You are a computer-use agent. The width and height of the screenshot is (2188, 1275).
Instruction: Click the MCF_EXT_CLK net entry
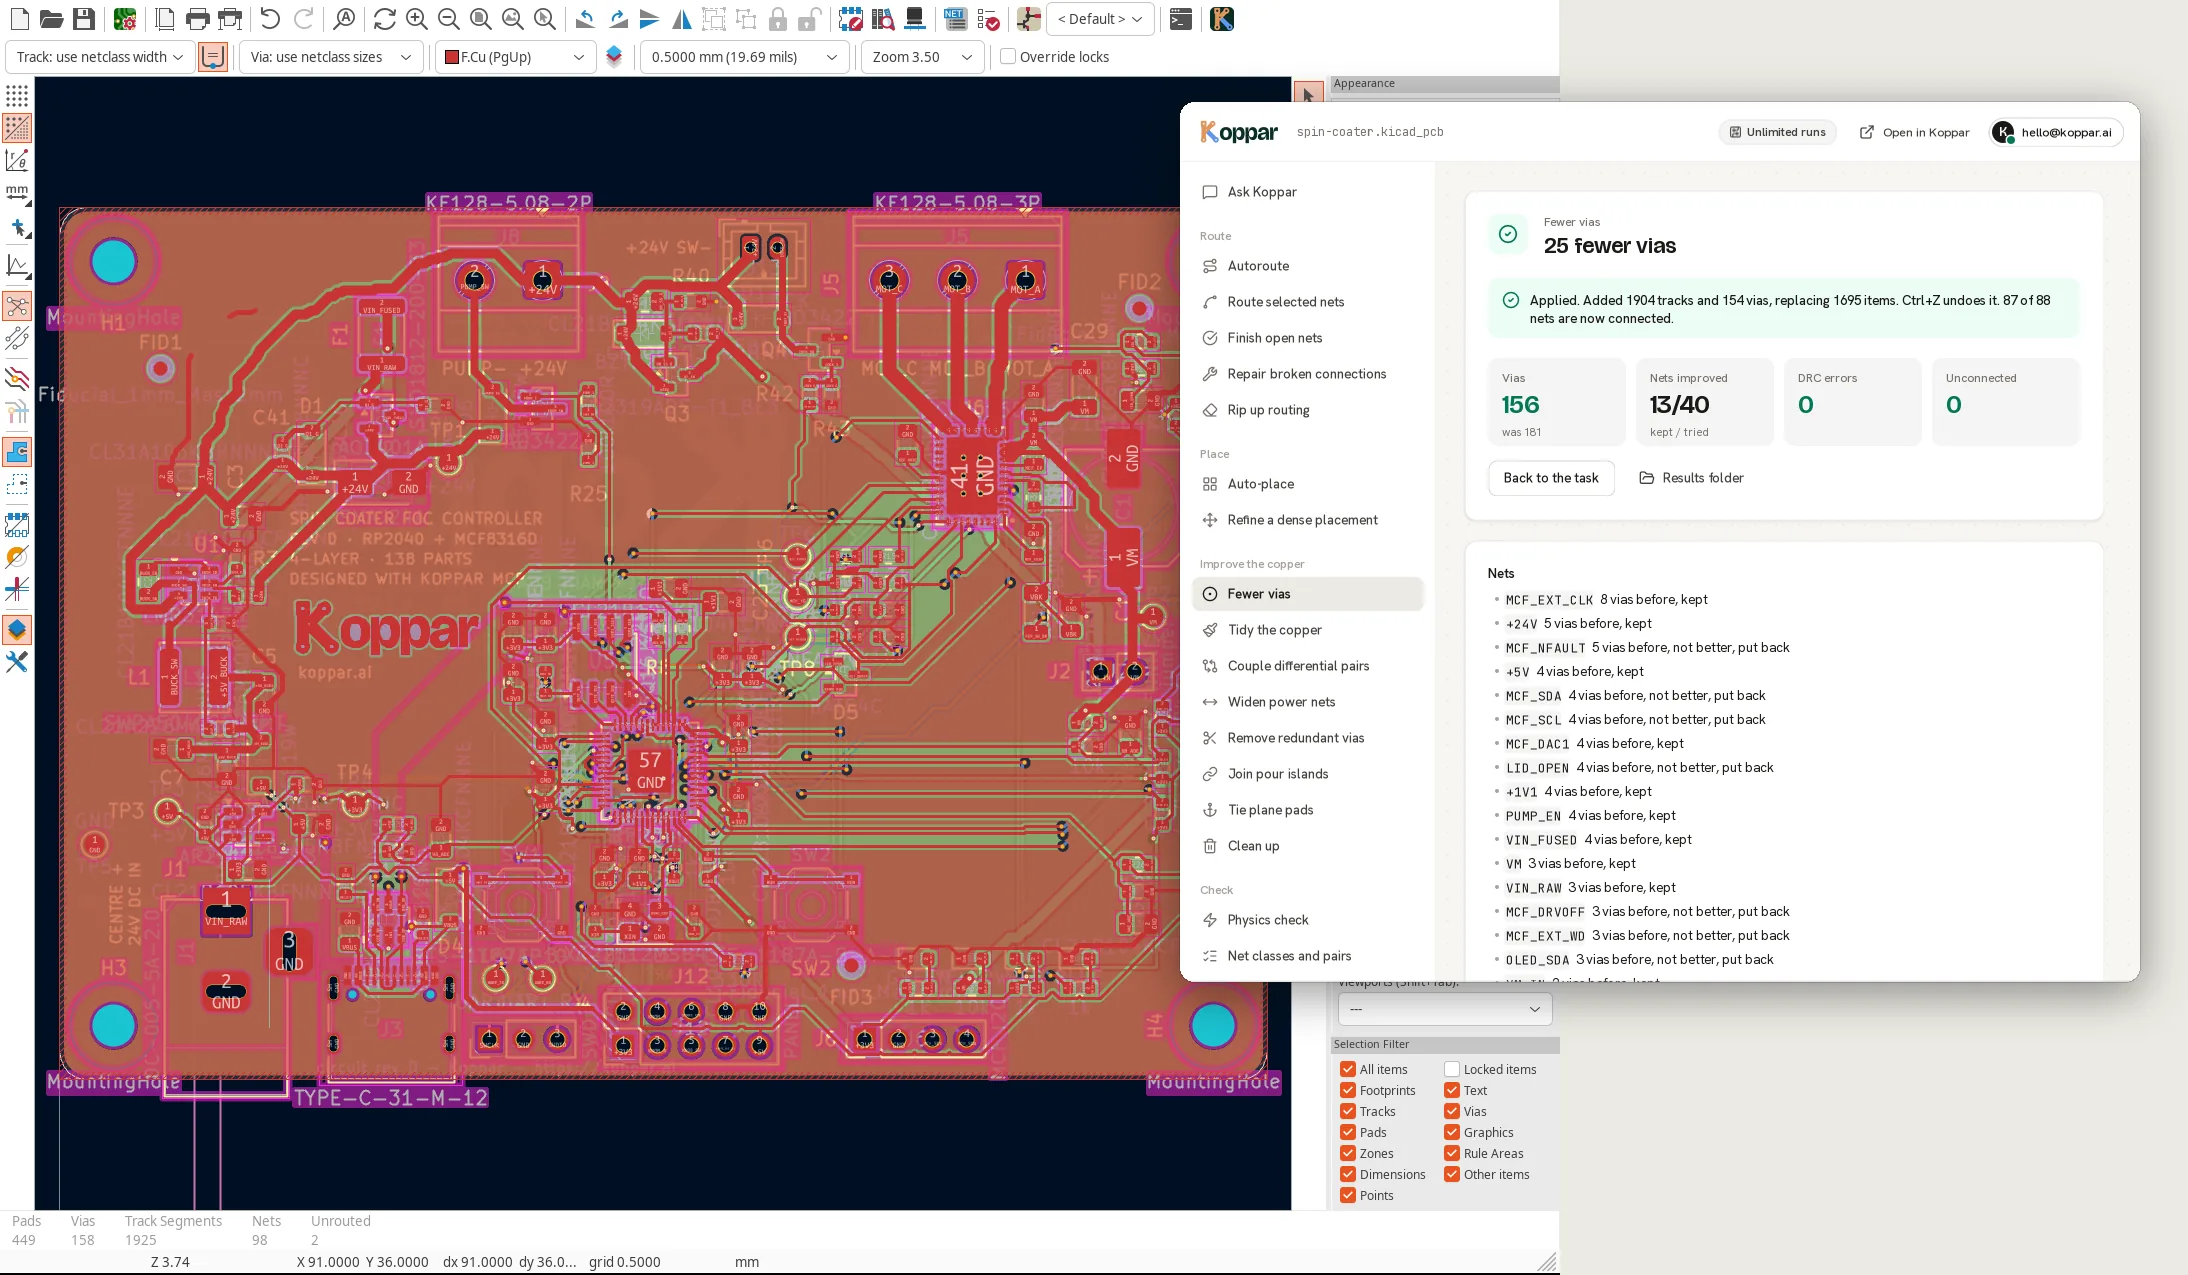click(1606, 600)
